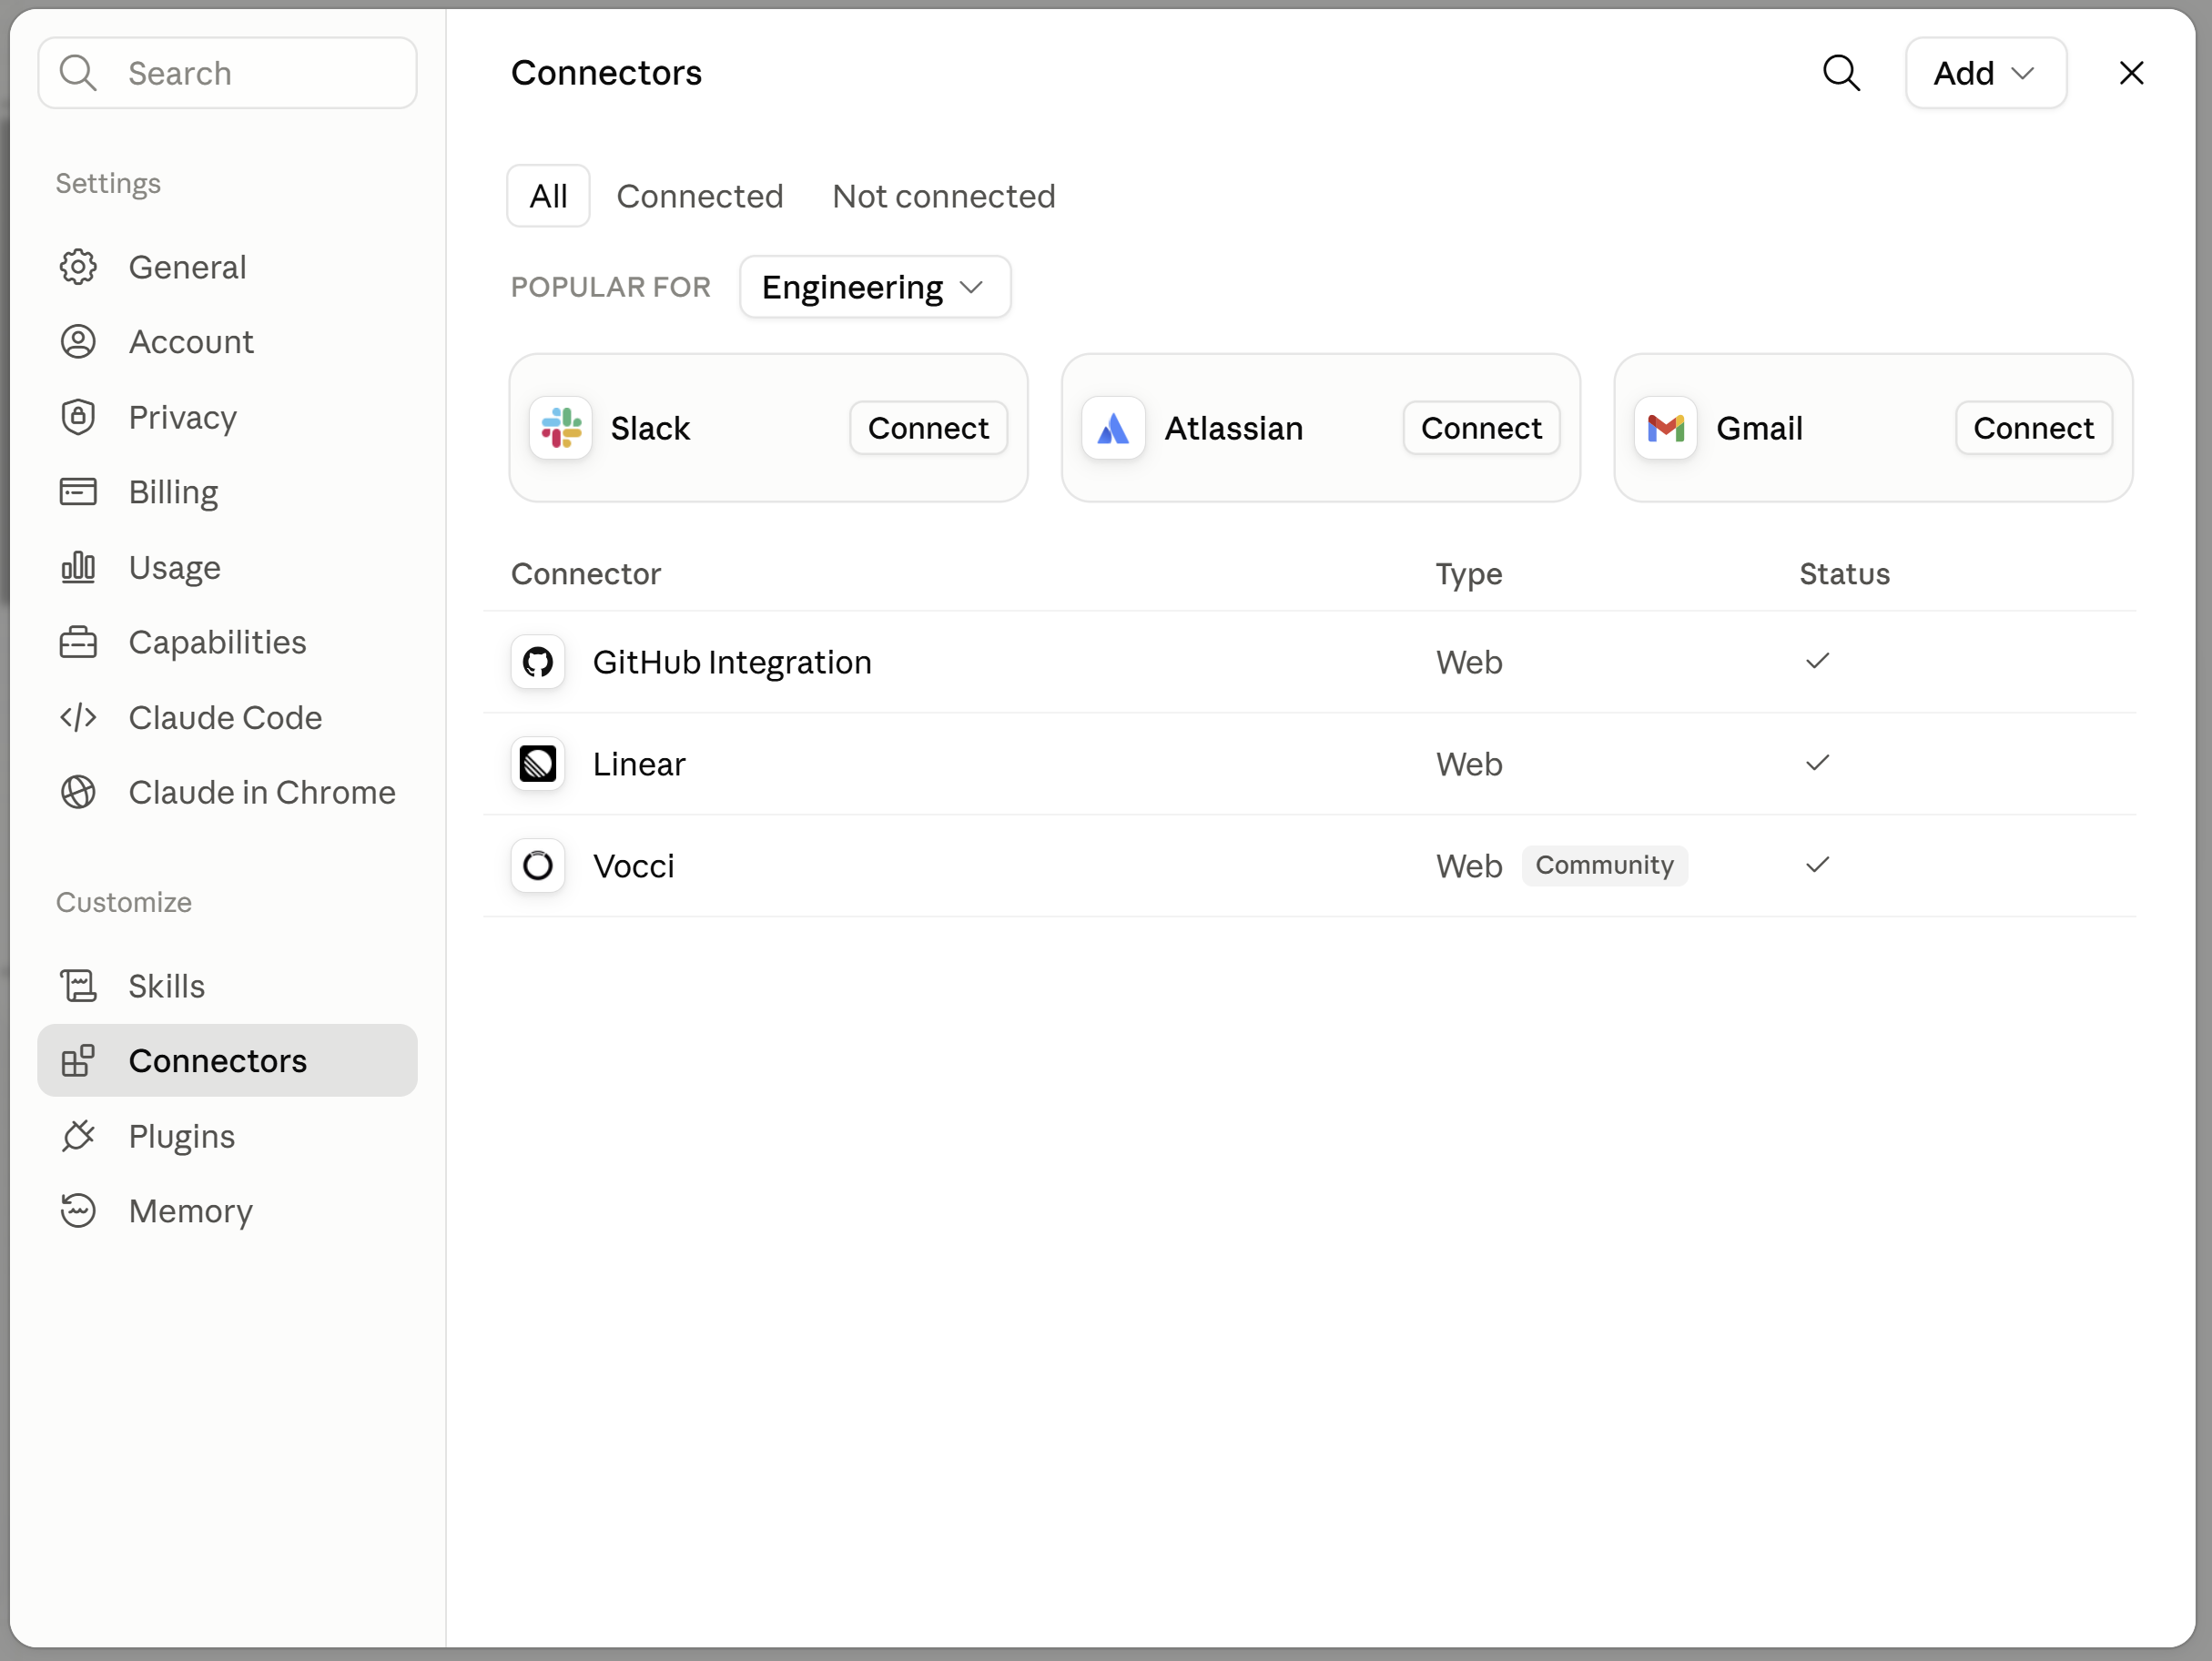Connect the Slack connector
Screen dimensions: 2212x1661
pyautogui.click(x=928, y=428)
